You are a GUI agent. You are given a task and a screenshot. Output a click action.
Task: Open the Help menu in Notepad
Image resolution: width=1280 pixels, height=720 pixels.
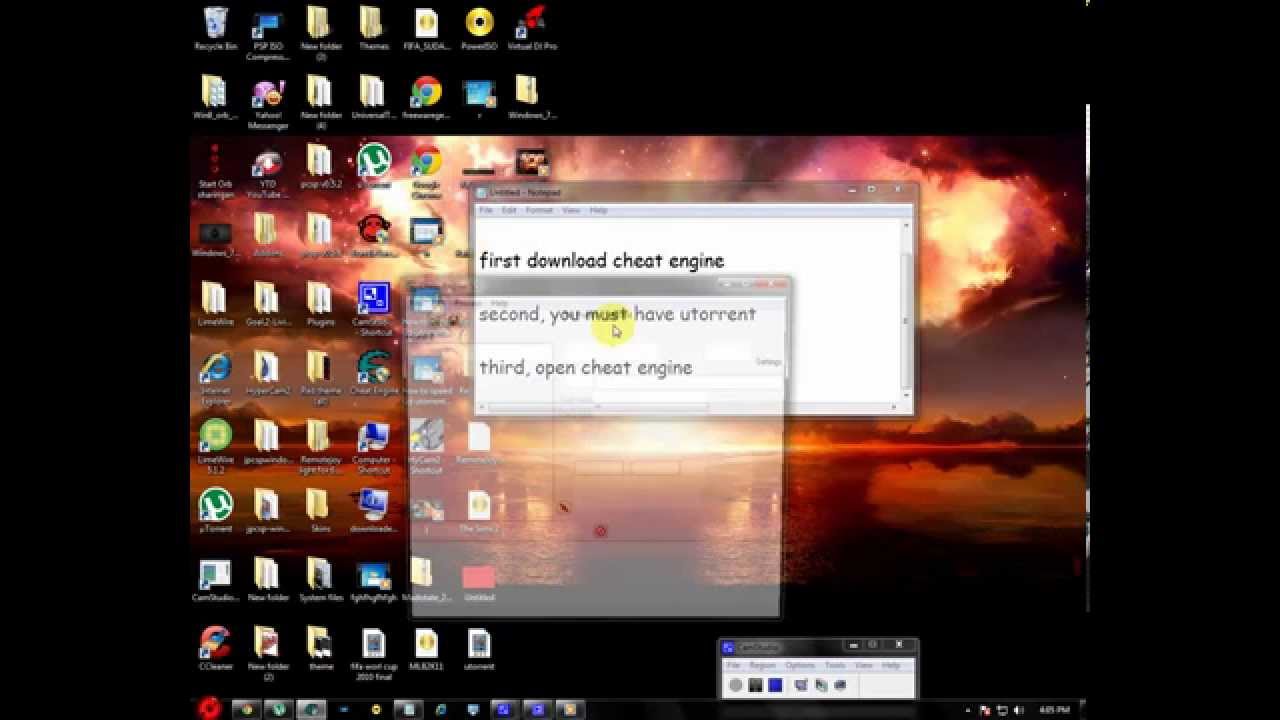[x=598, y=211]
